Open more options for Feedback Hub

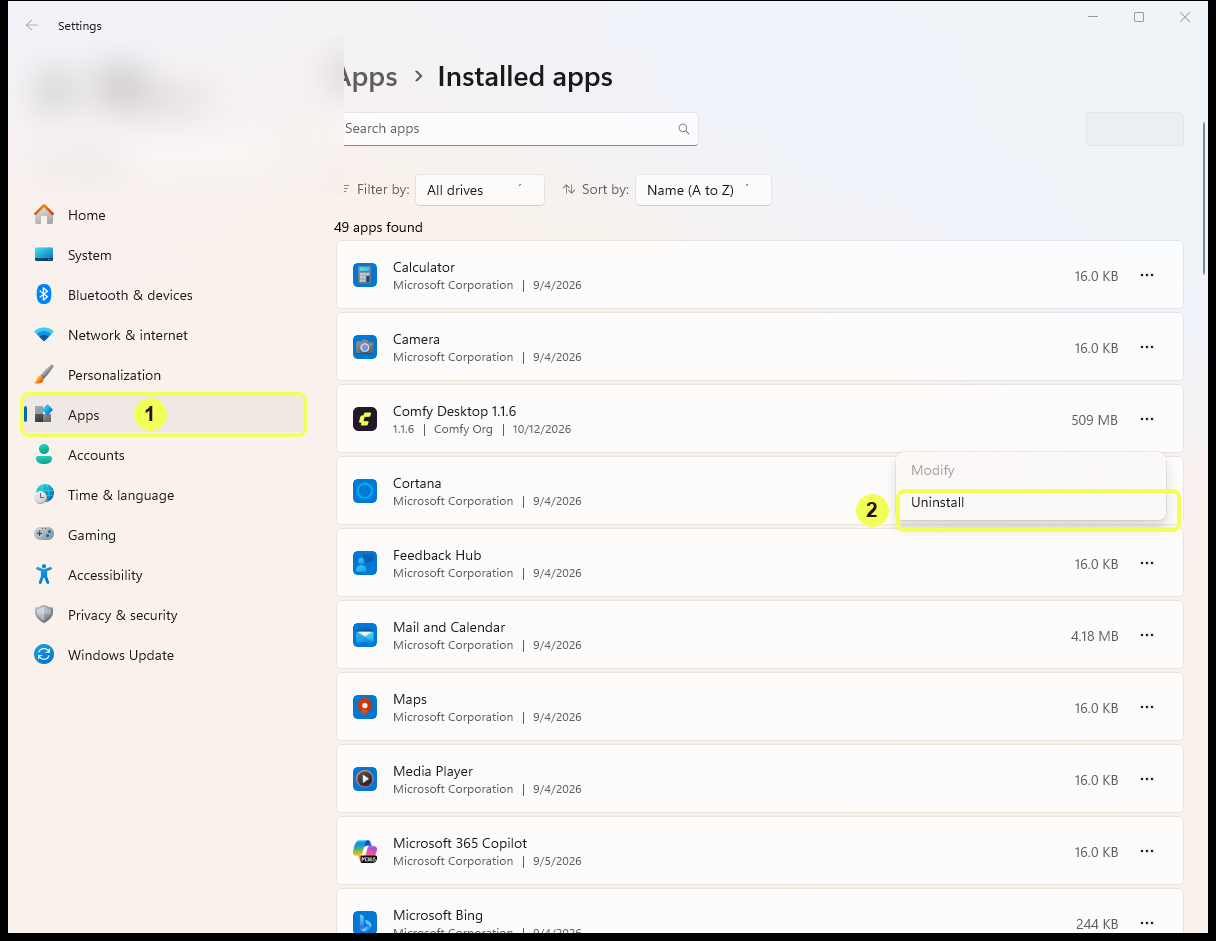pos(1147,563)
